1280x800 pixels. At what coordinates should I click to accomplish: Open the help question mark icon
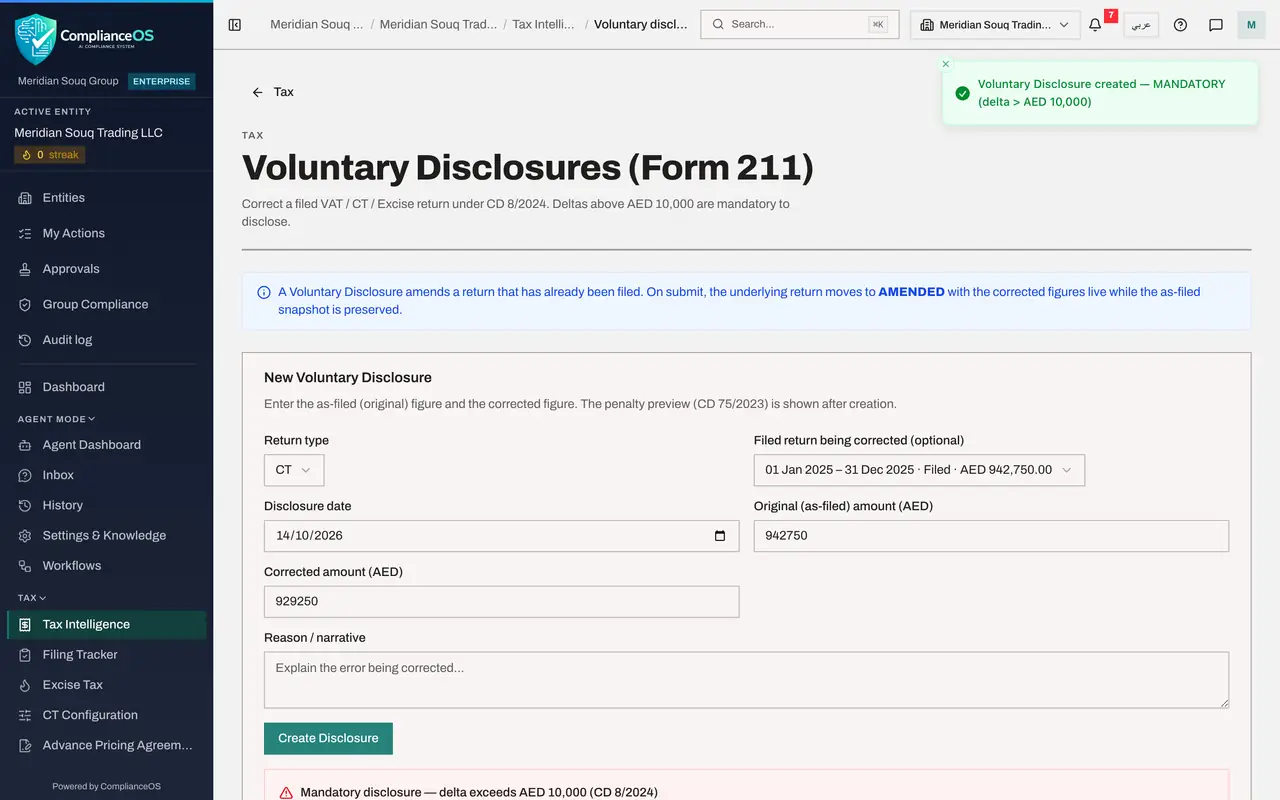(x=1180, y=25)
